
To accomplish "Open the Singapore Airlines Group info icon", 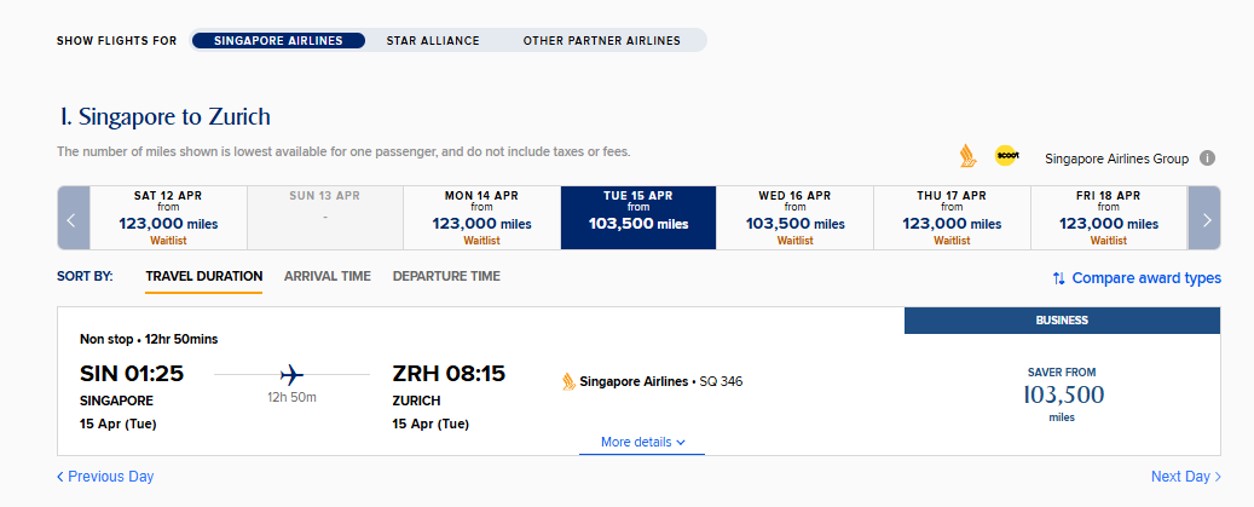I will [x=1207, y=158].
